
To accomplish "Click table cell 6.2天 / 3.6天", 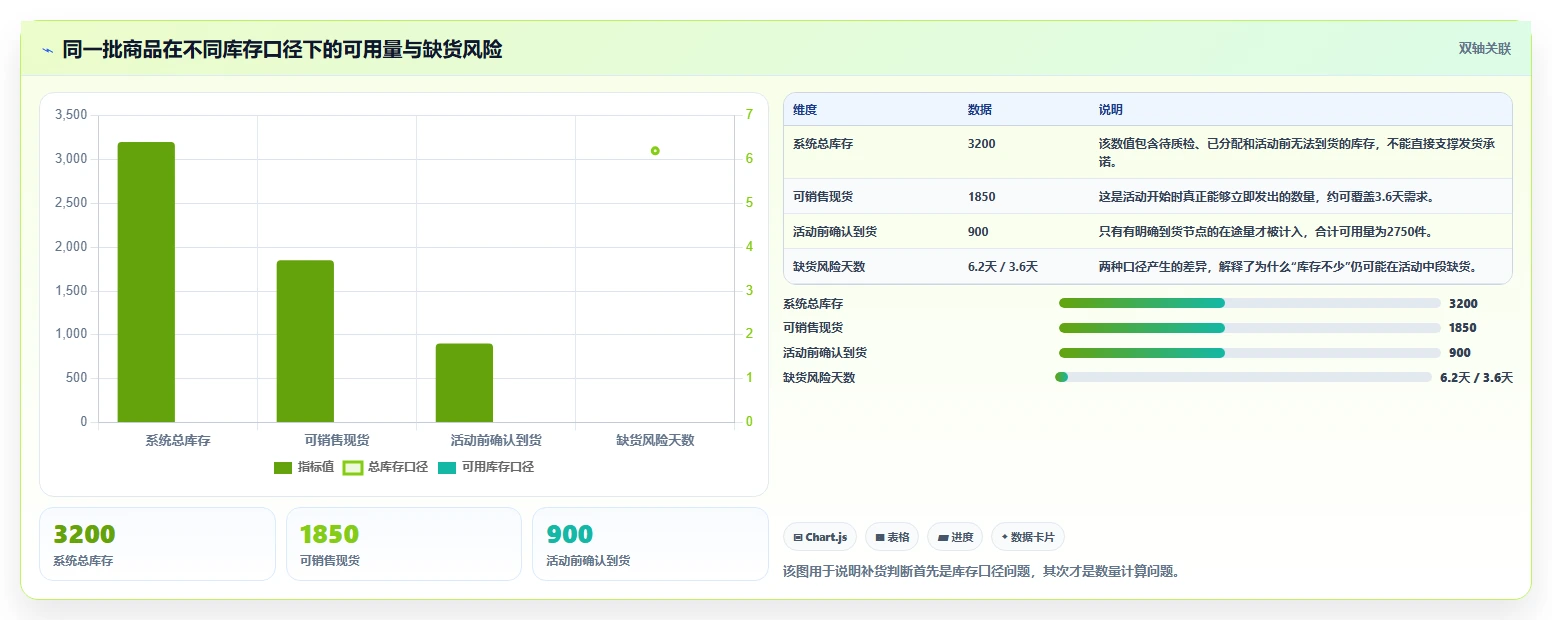I will 1003,267.
